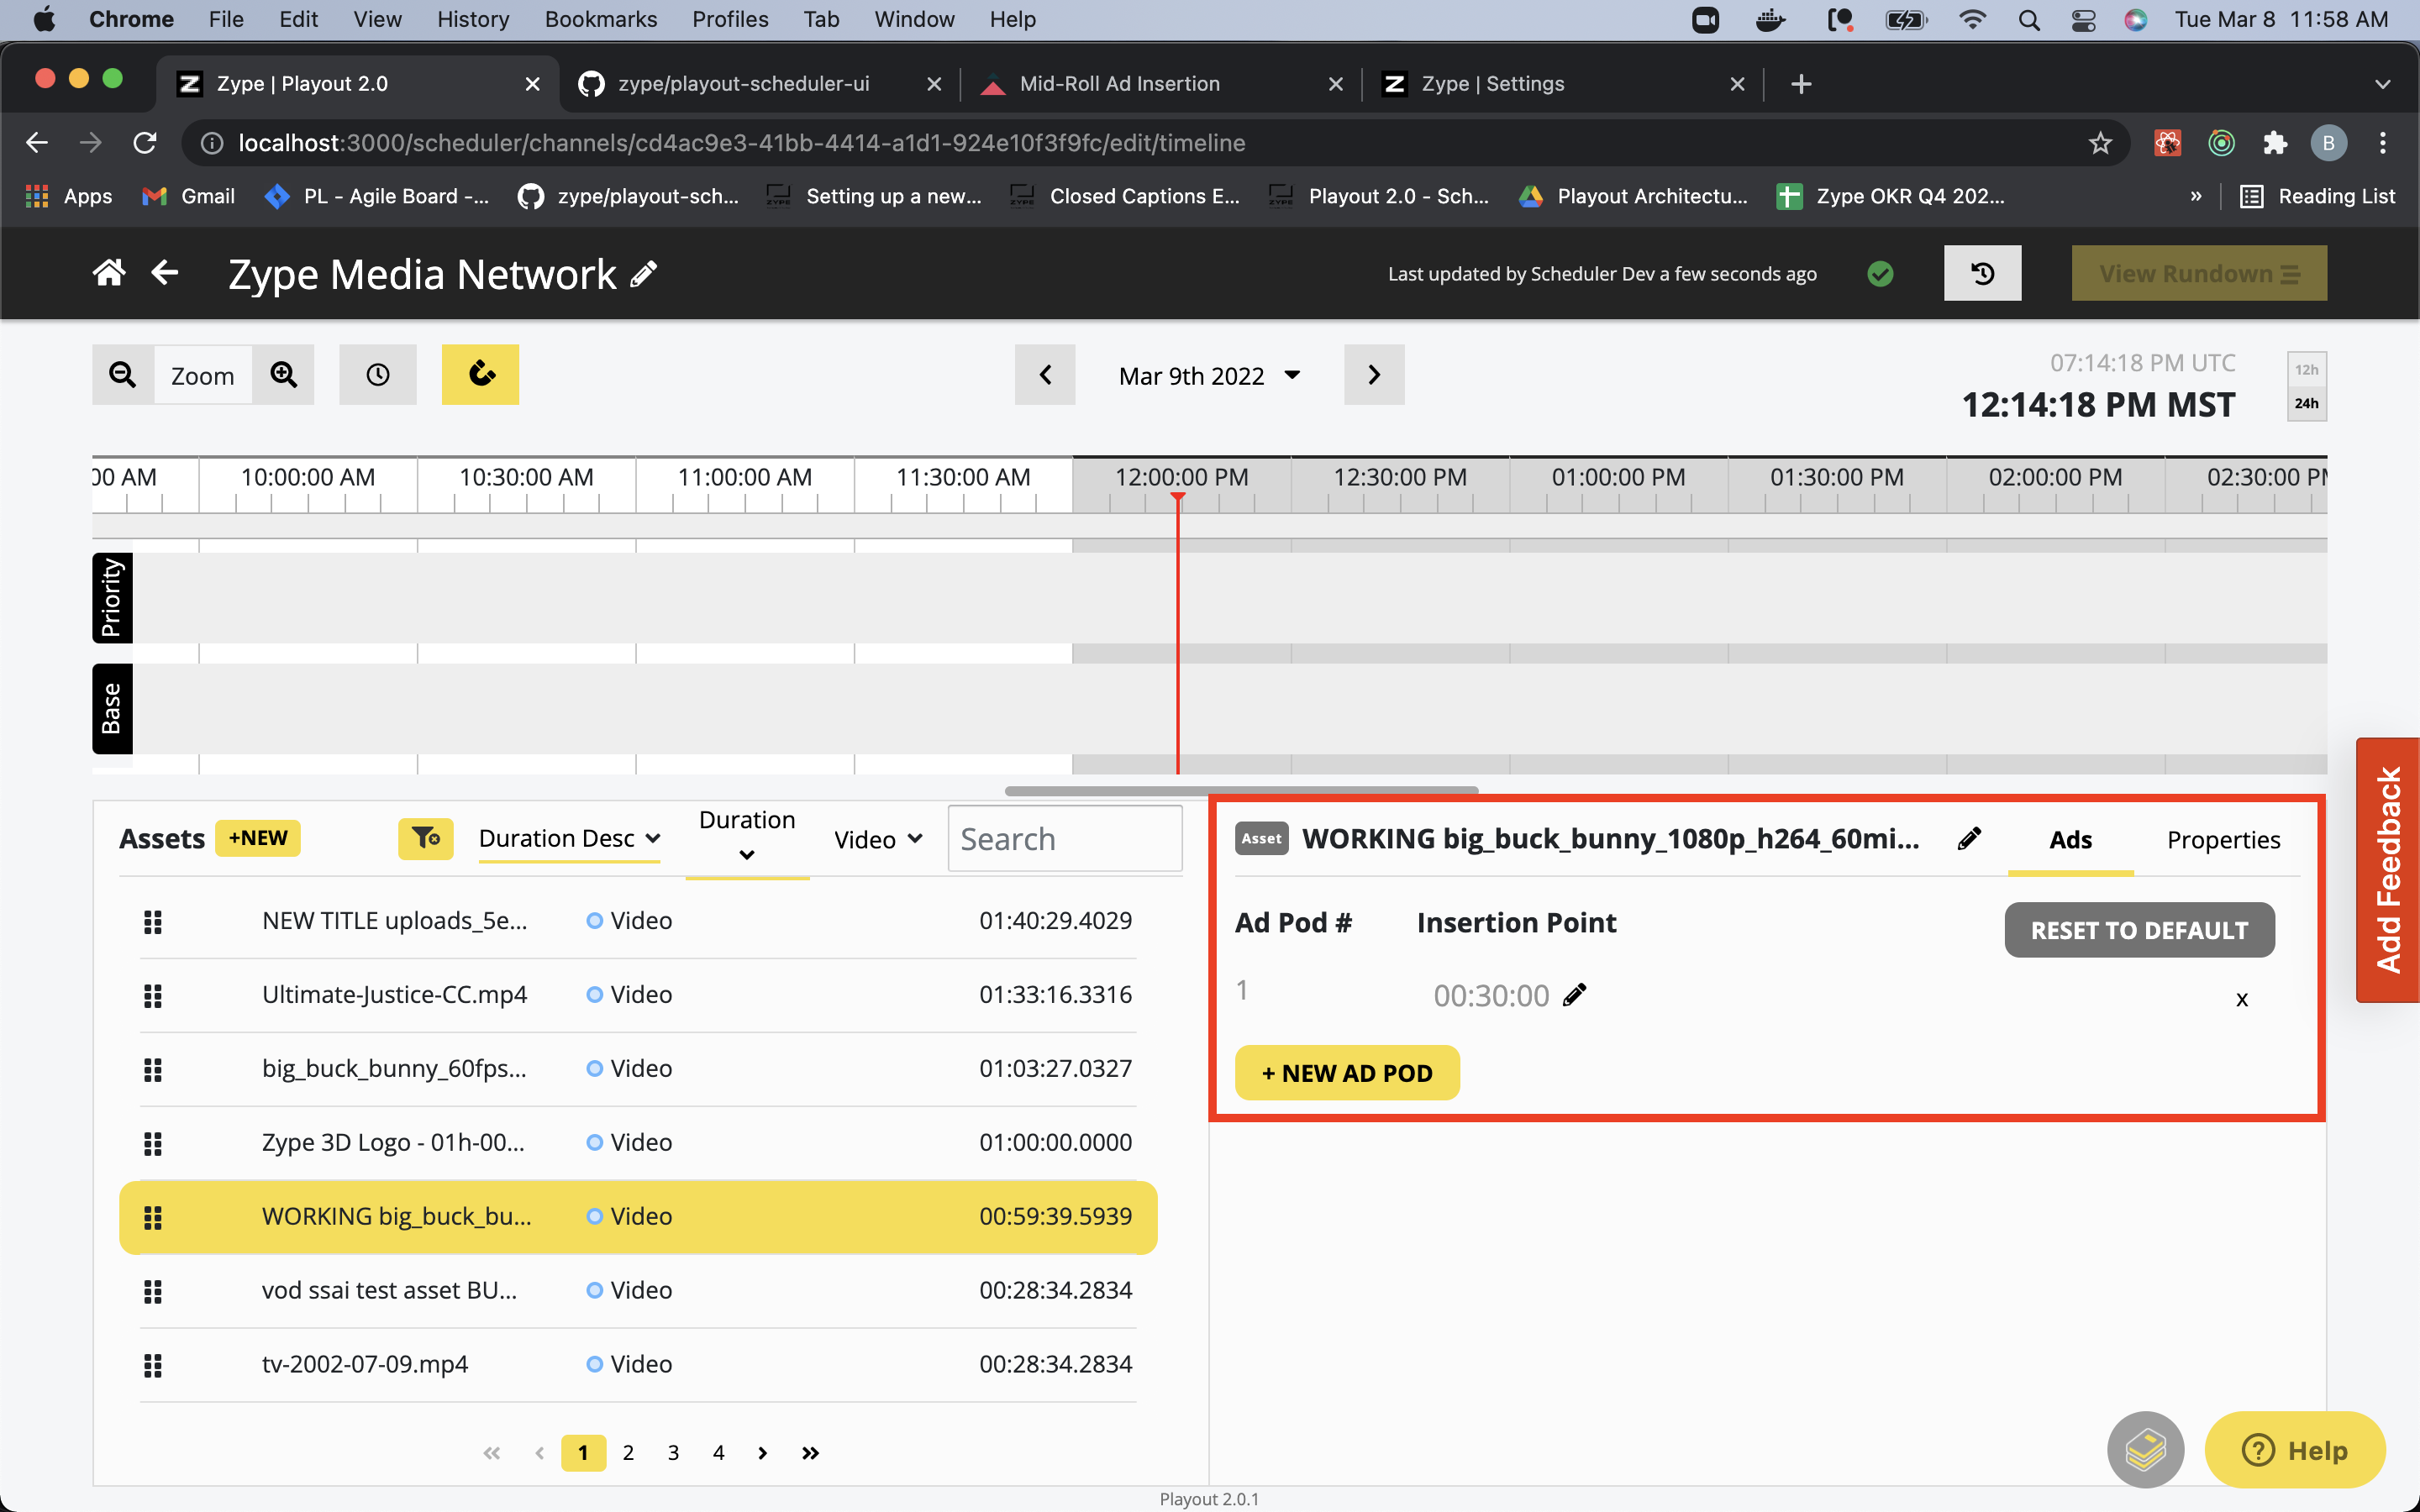This screenshot has height=1512, width=2420.
Task: Open the asset filter settings
Action: [x=426, y=838]
